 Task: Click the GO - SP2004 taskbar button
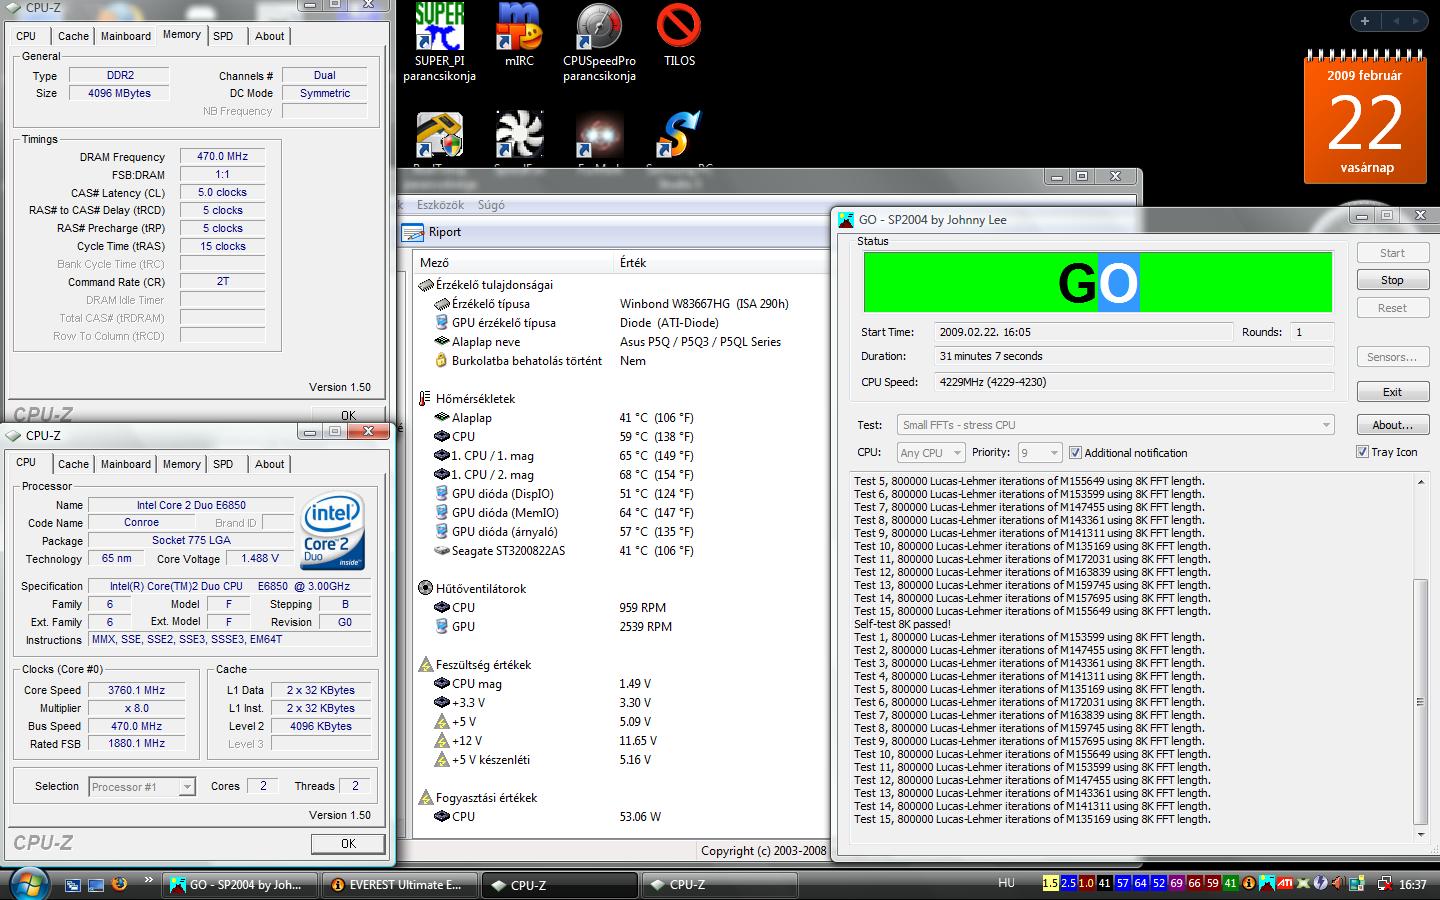coord(240,885)
